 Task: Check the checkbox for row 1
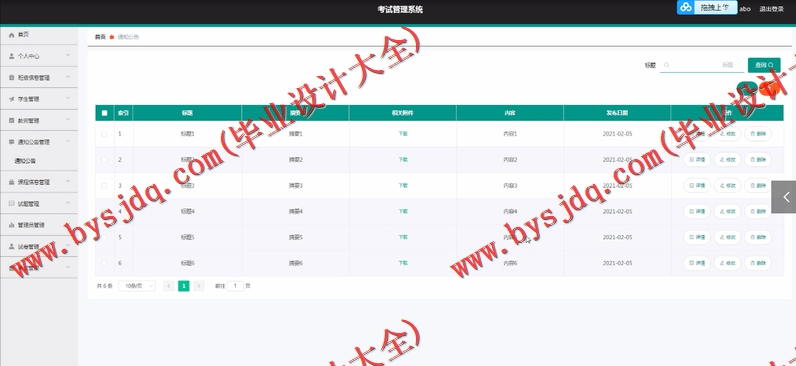(104, 134)
